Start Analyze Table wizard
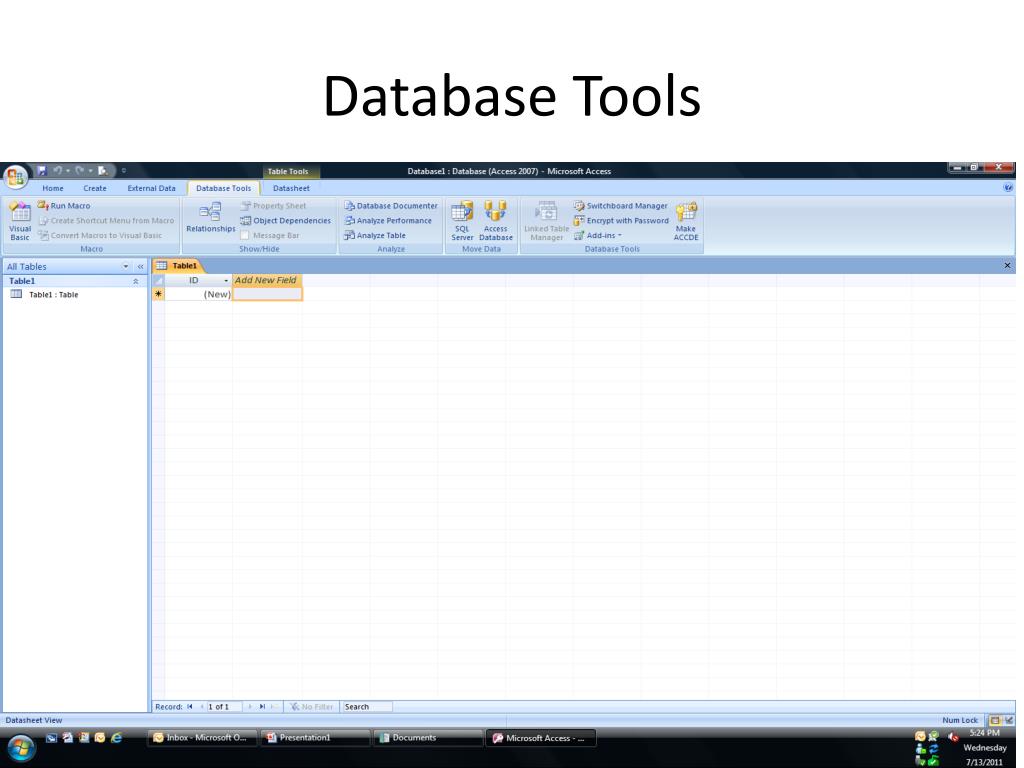Viewport: 1024px width, 768px height. pyautogui.click(x=375, y=235)
